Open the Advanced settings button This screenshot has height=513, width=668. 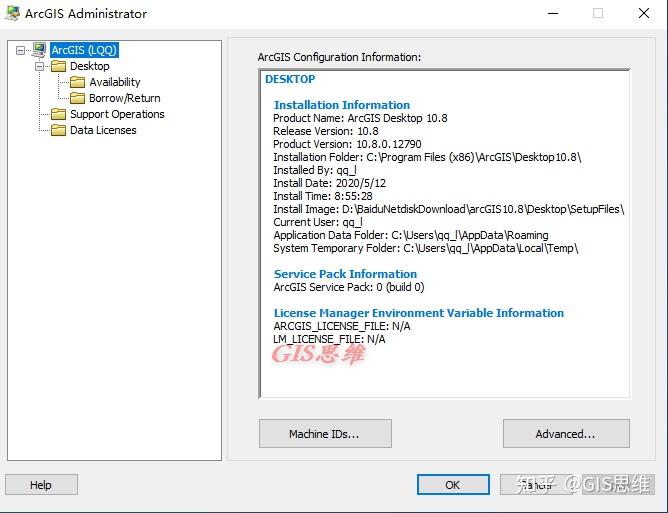pyautogui.click(x=566, y=433)
